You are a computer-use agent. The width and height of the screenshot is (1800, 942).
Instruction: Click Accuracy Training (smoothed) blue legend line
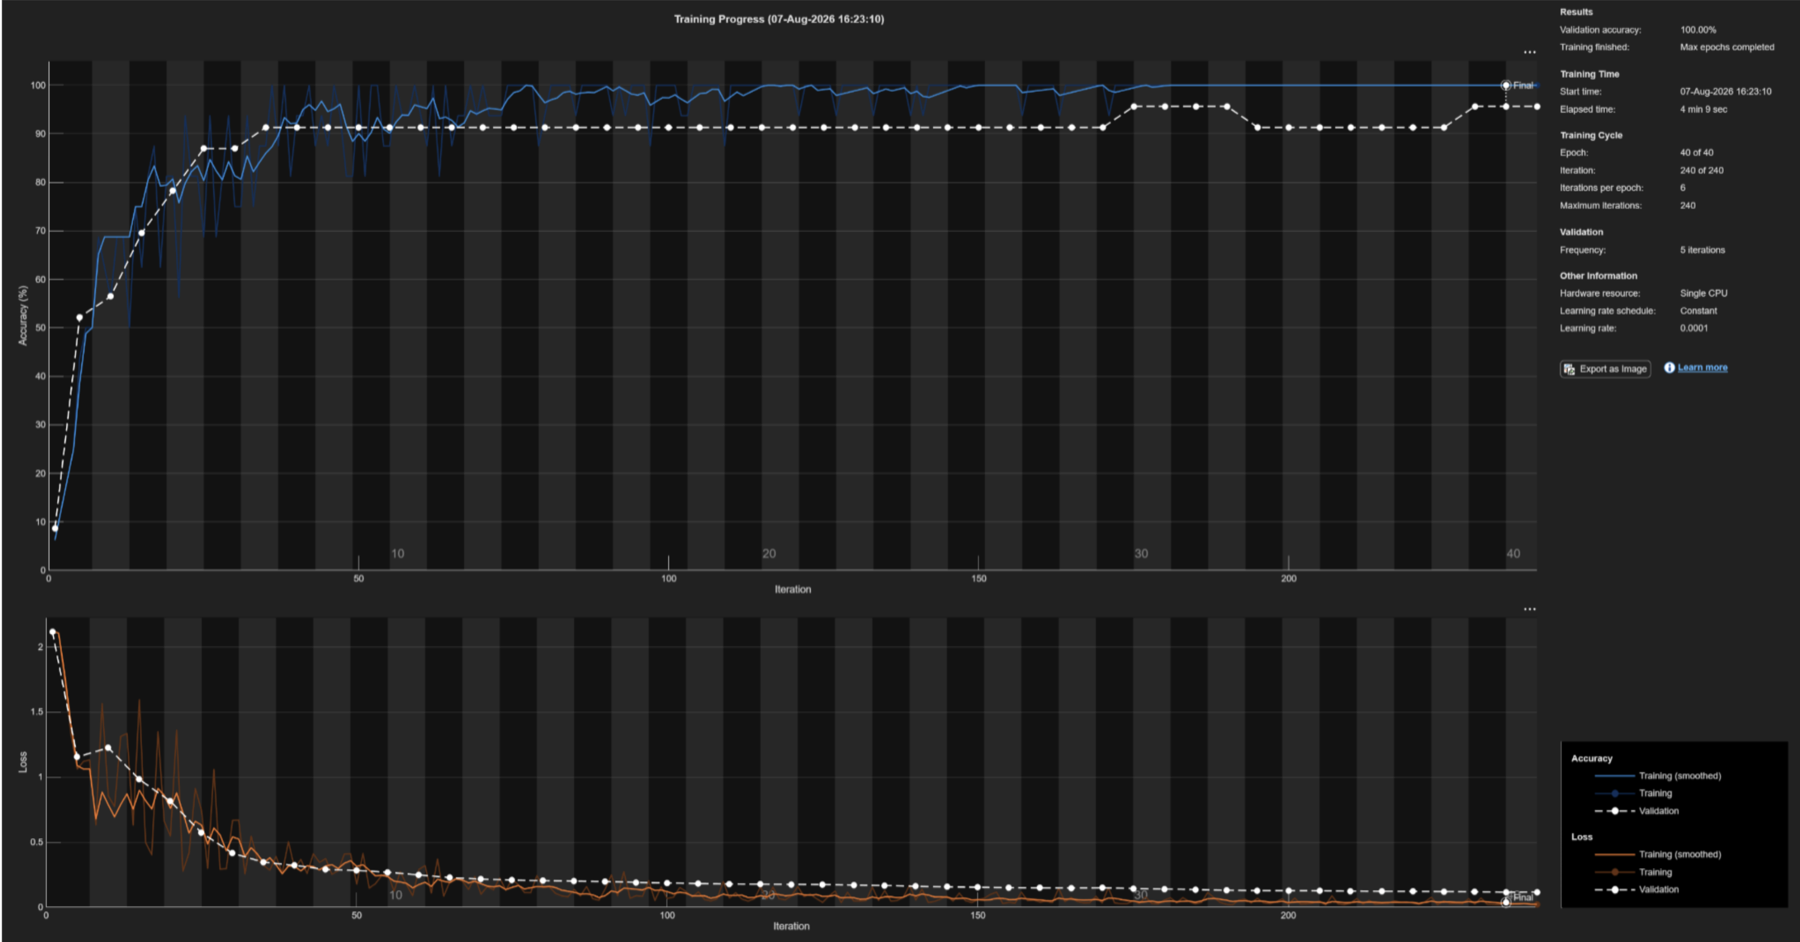[x=1614, y=776]
